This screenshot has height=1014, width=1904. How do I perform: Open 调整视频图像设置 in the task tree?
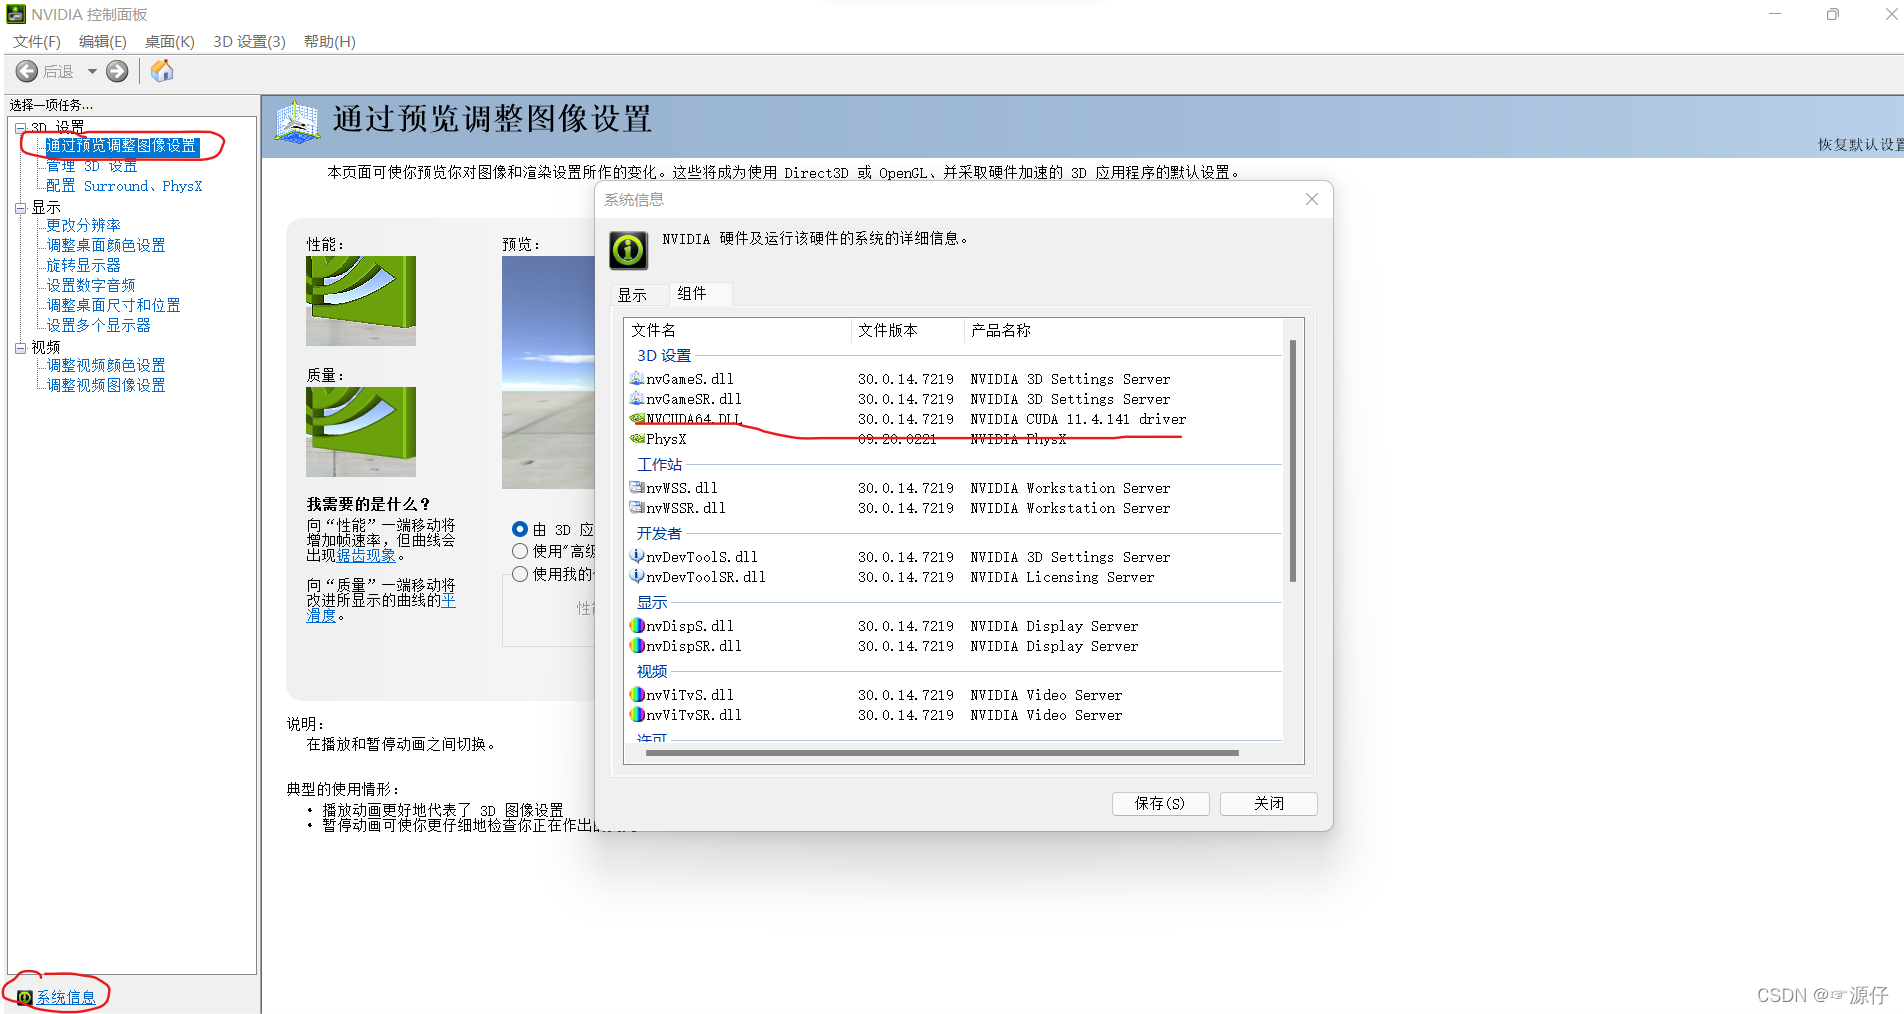click(x=106, y=385)
